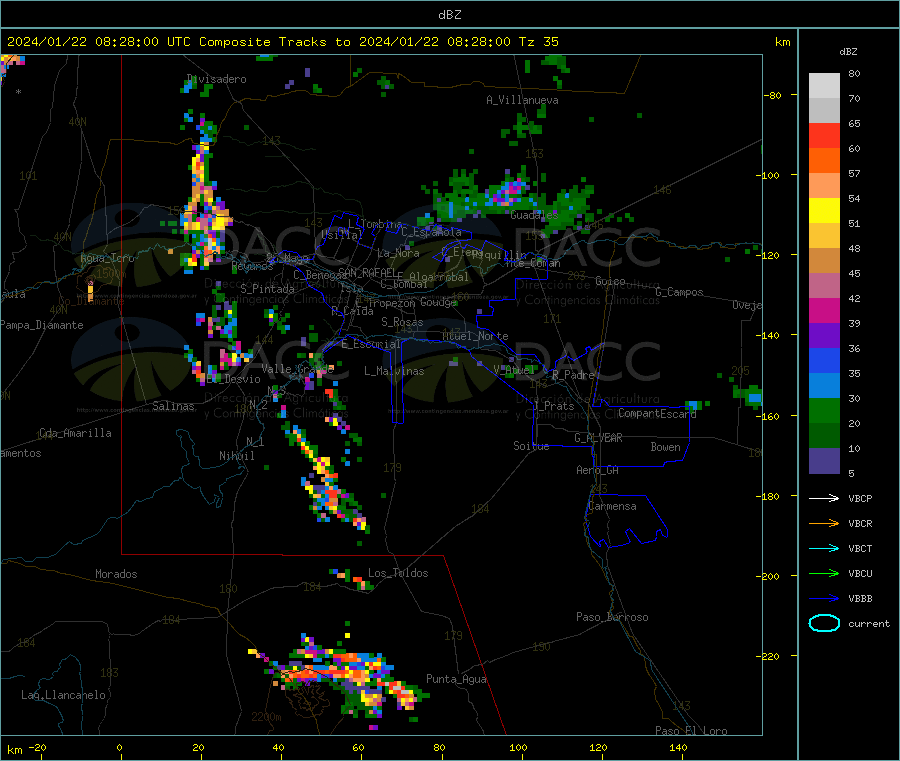Click the 'Atuel_Norte' map label
900x761 pixels.
(475, 336)
